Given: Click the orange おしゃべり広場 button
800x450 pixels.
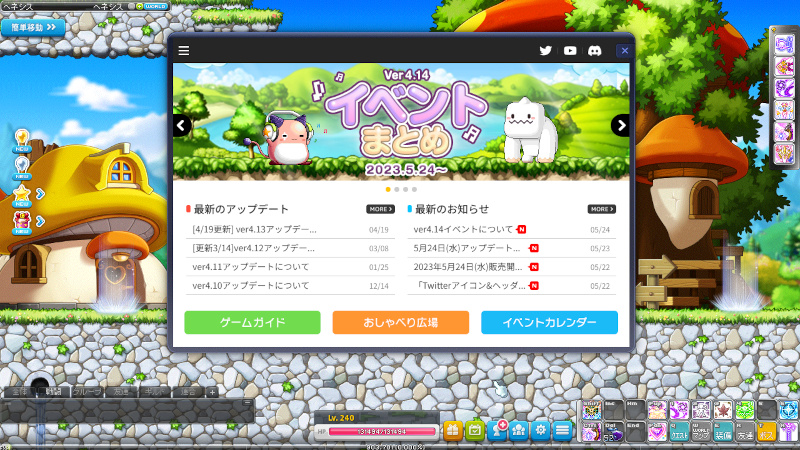Looking at the screenshot, I should tap(401, 322).
